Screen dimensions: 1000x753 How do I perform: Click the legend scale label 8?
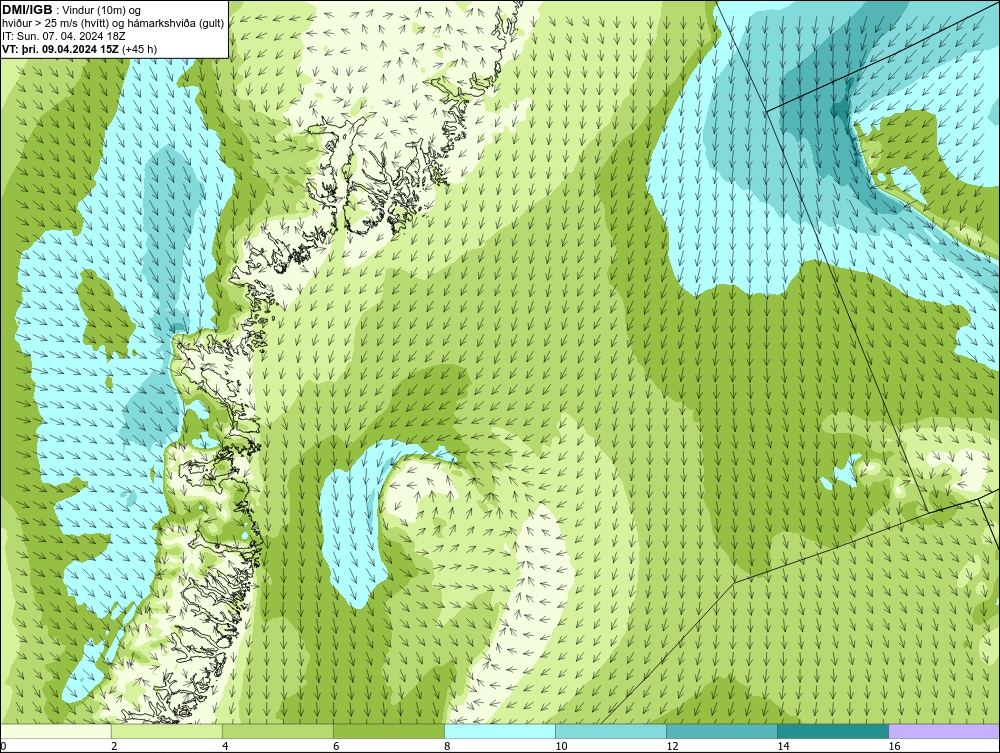pos(447,746)
